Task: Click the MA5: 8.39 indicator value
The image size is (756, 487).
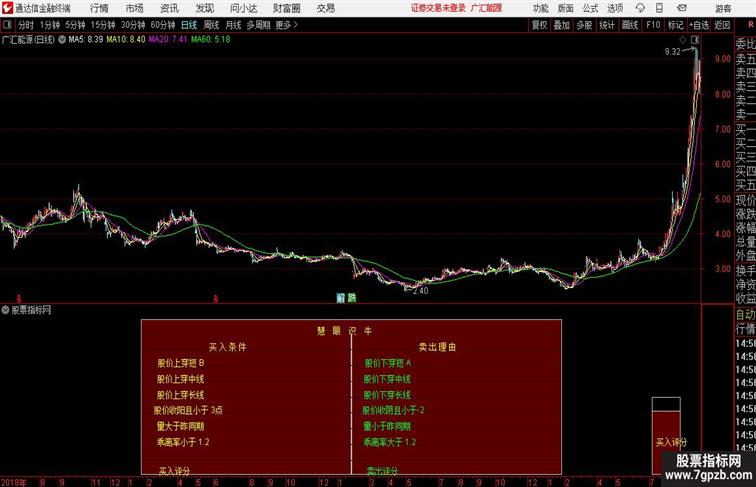Action: click(x=86, y=40)
